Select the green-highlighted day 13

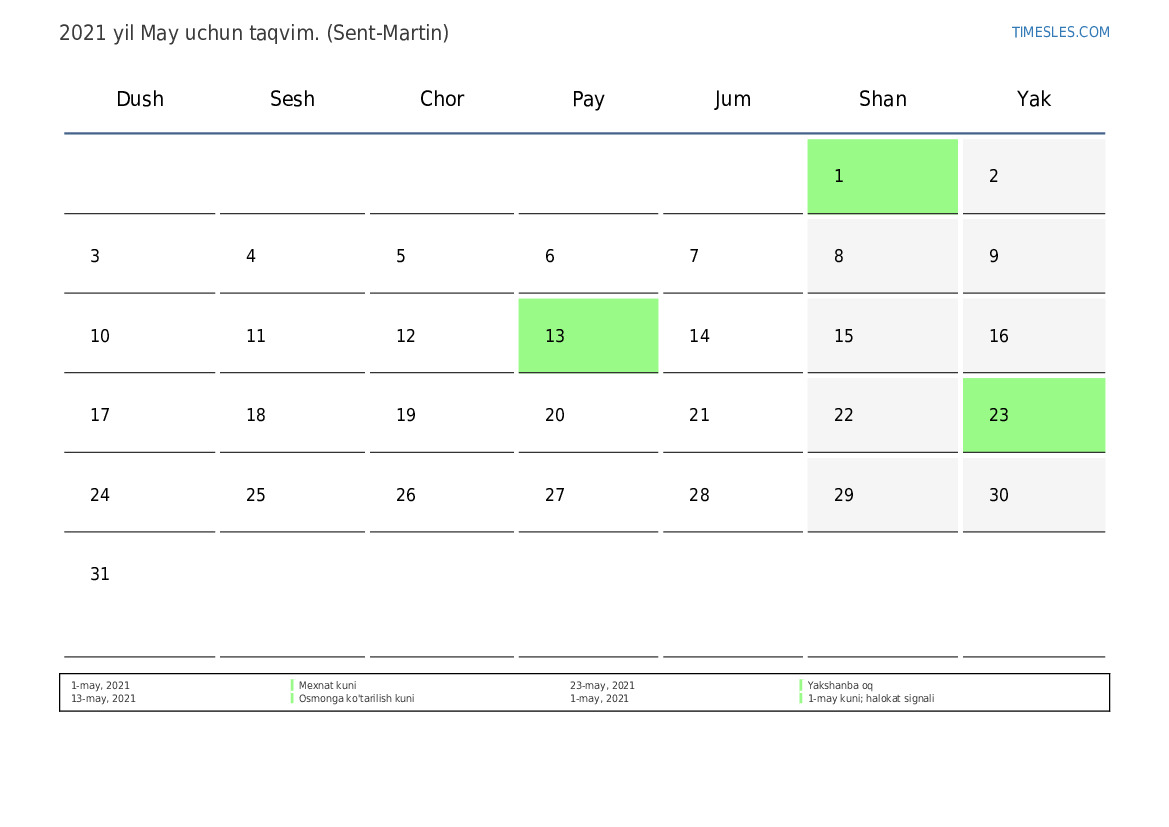click(588, 336)
